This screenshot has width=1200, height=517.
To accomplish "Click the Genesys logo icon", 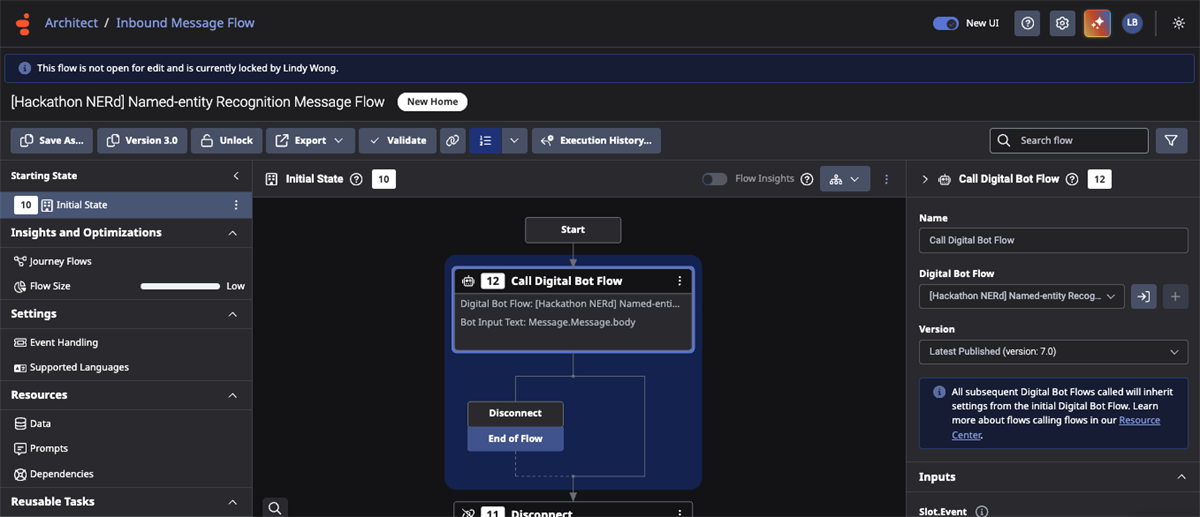I will pyautogui.click(x=21, y=22).
